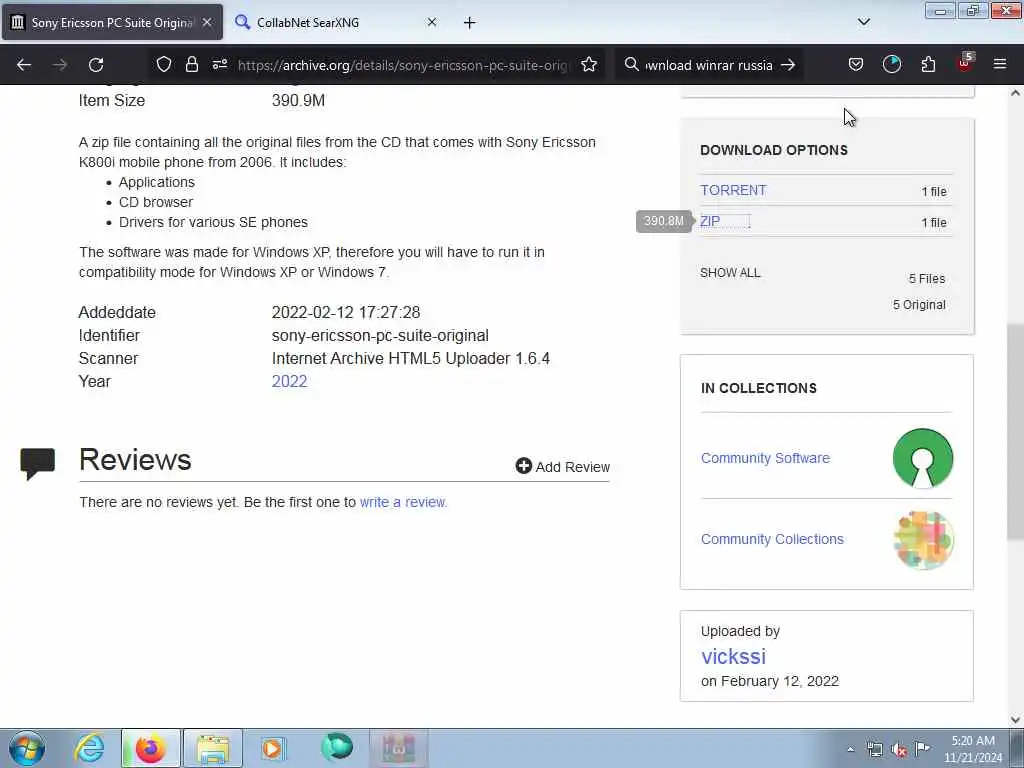Click the search magnifier icon in the search box
Viewport: 1024px width, 768px height.
click(632, 65)
